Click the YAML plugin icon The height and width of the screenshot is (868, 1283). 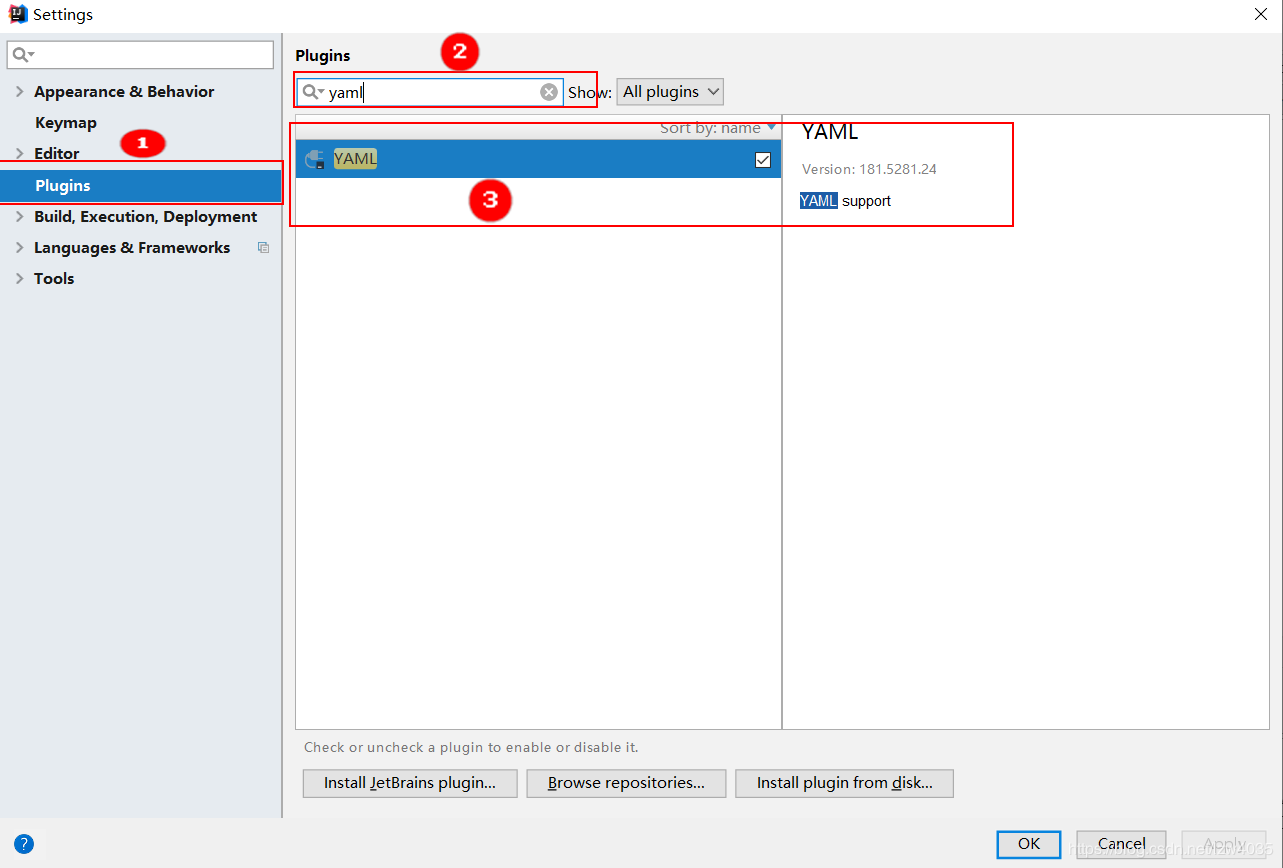pyautogui.click(x=315, y=159)
